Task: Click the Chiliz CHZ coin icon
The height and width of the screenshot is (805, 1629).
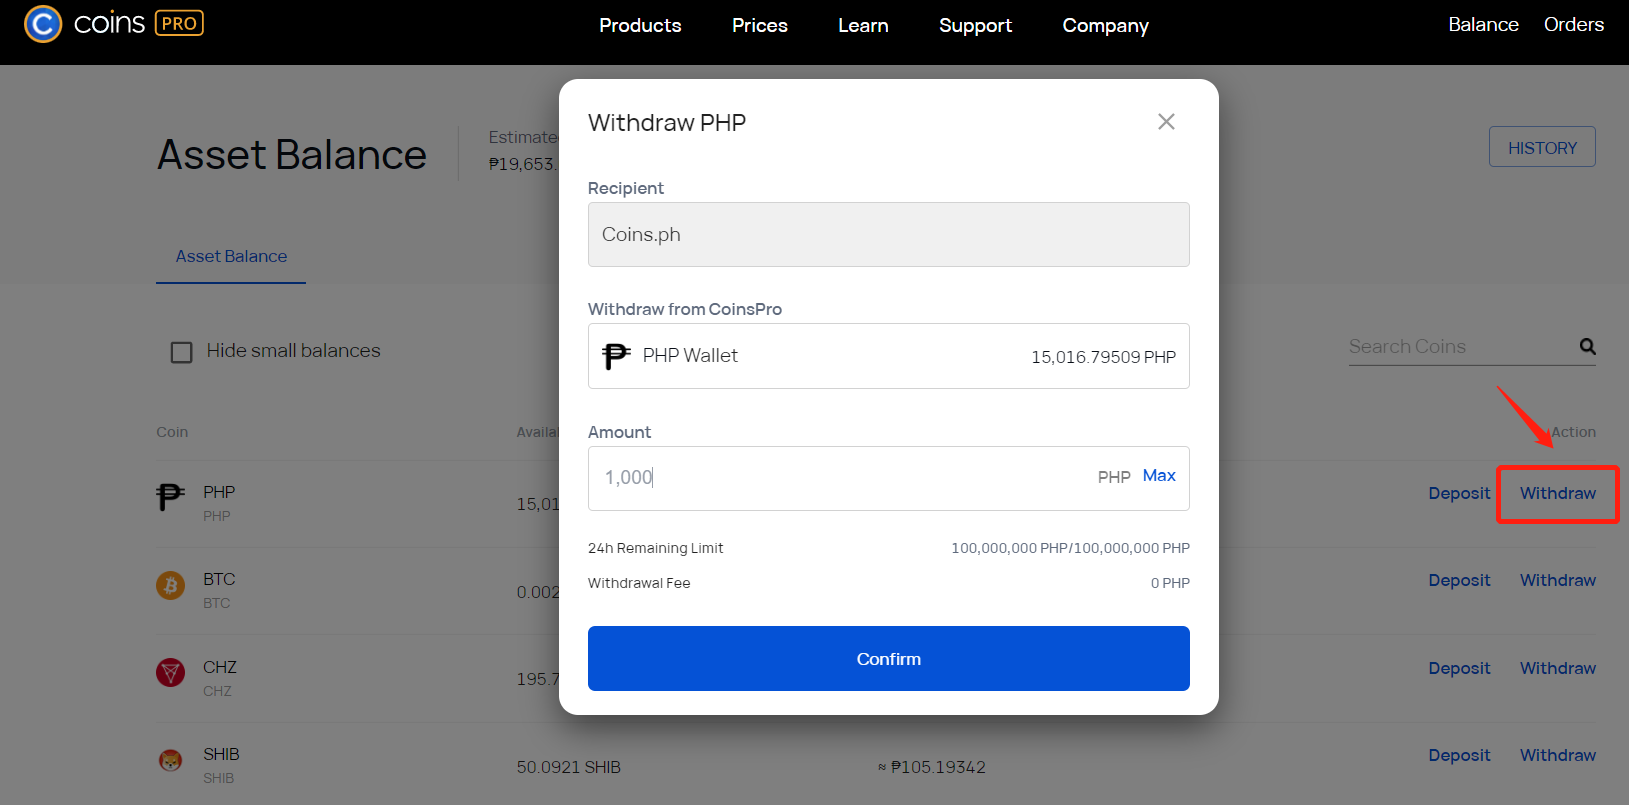Action: click(x=170, y=673)
